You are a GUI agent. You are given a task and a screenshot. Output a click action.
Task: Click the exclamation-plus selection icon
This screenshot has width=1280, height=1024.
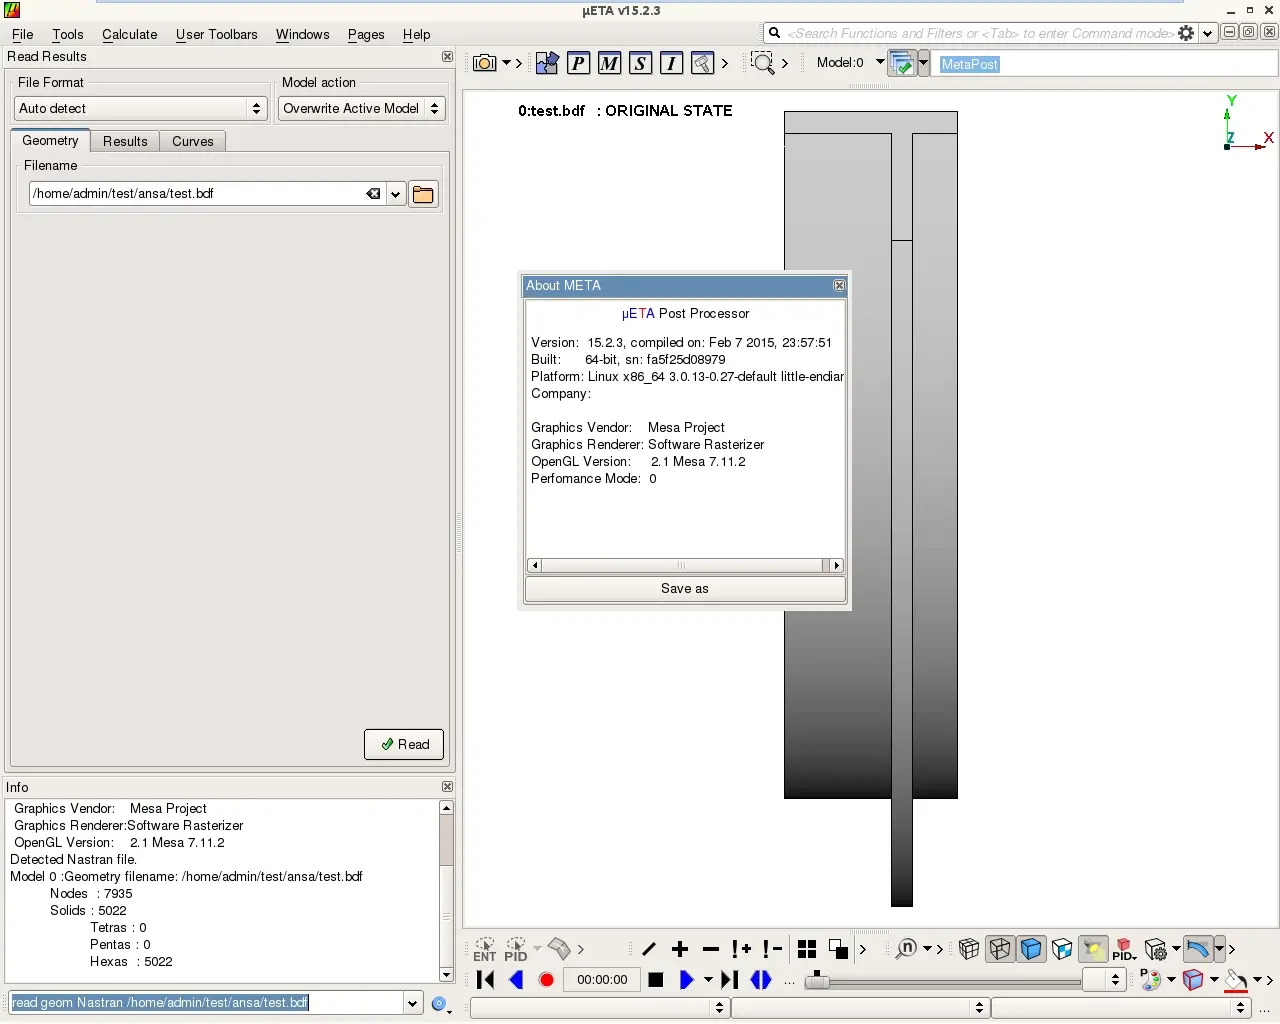point(741,949)
